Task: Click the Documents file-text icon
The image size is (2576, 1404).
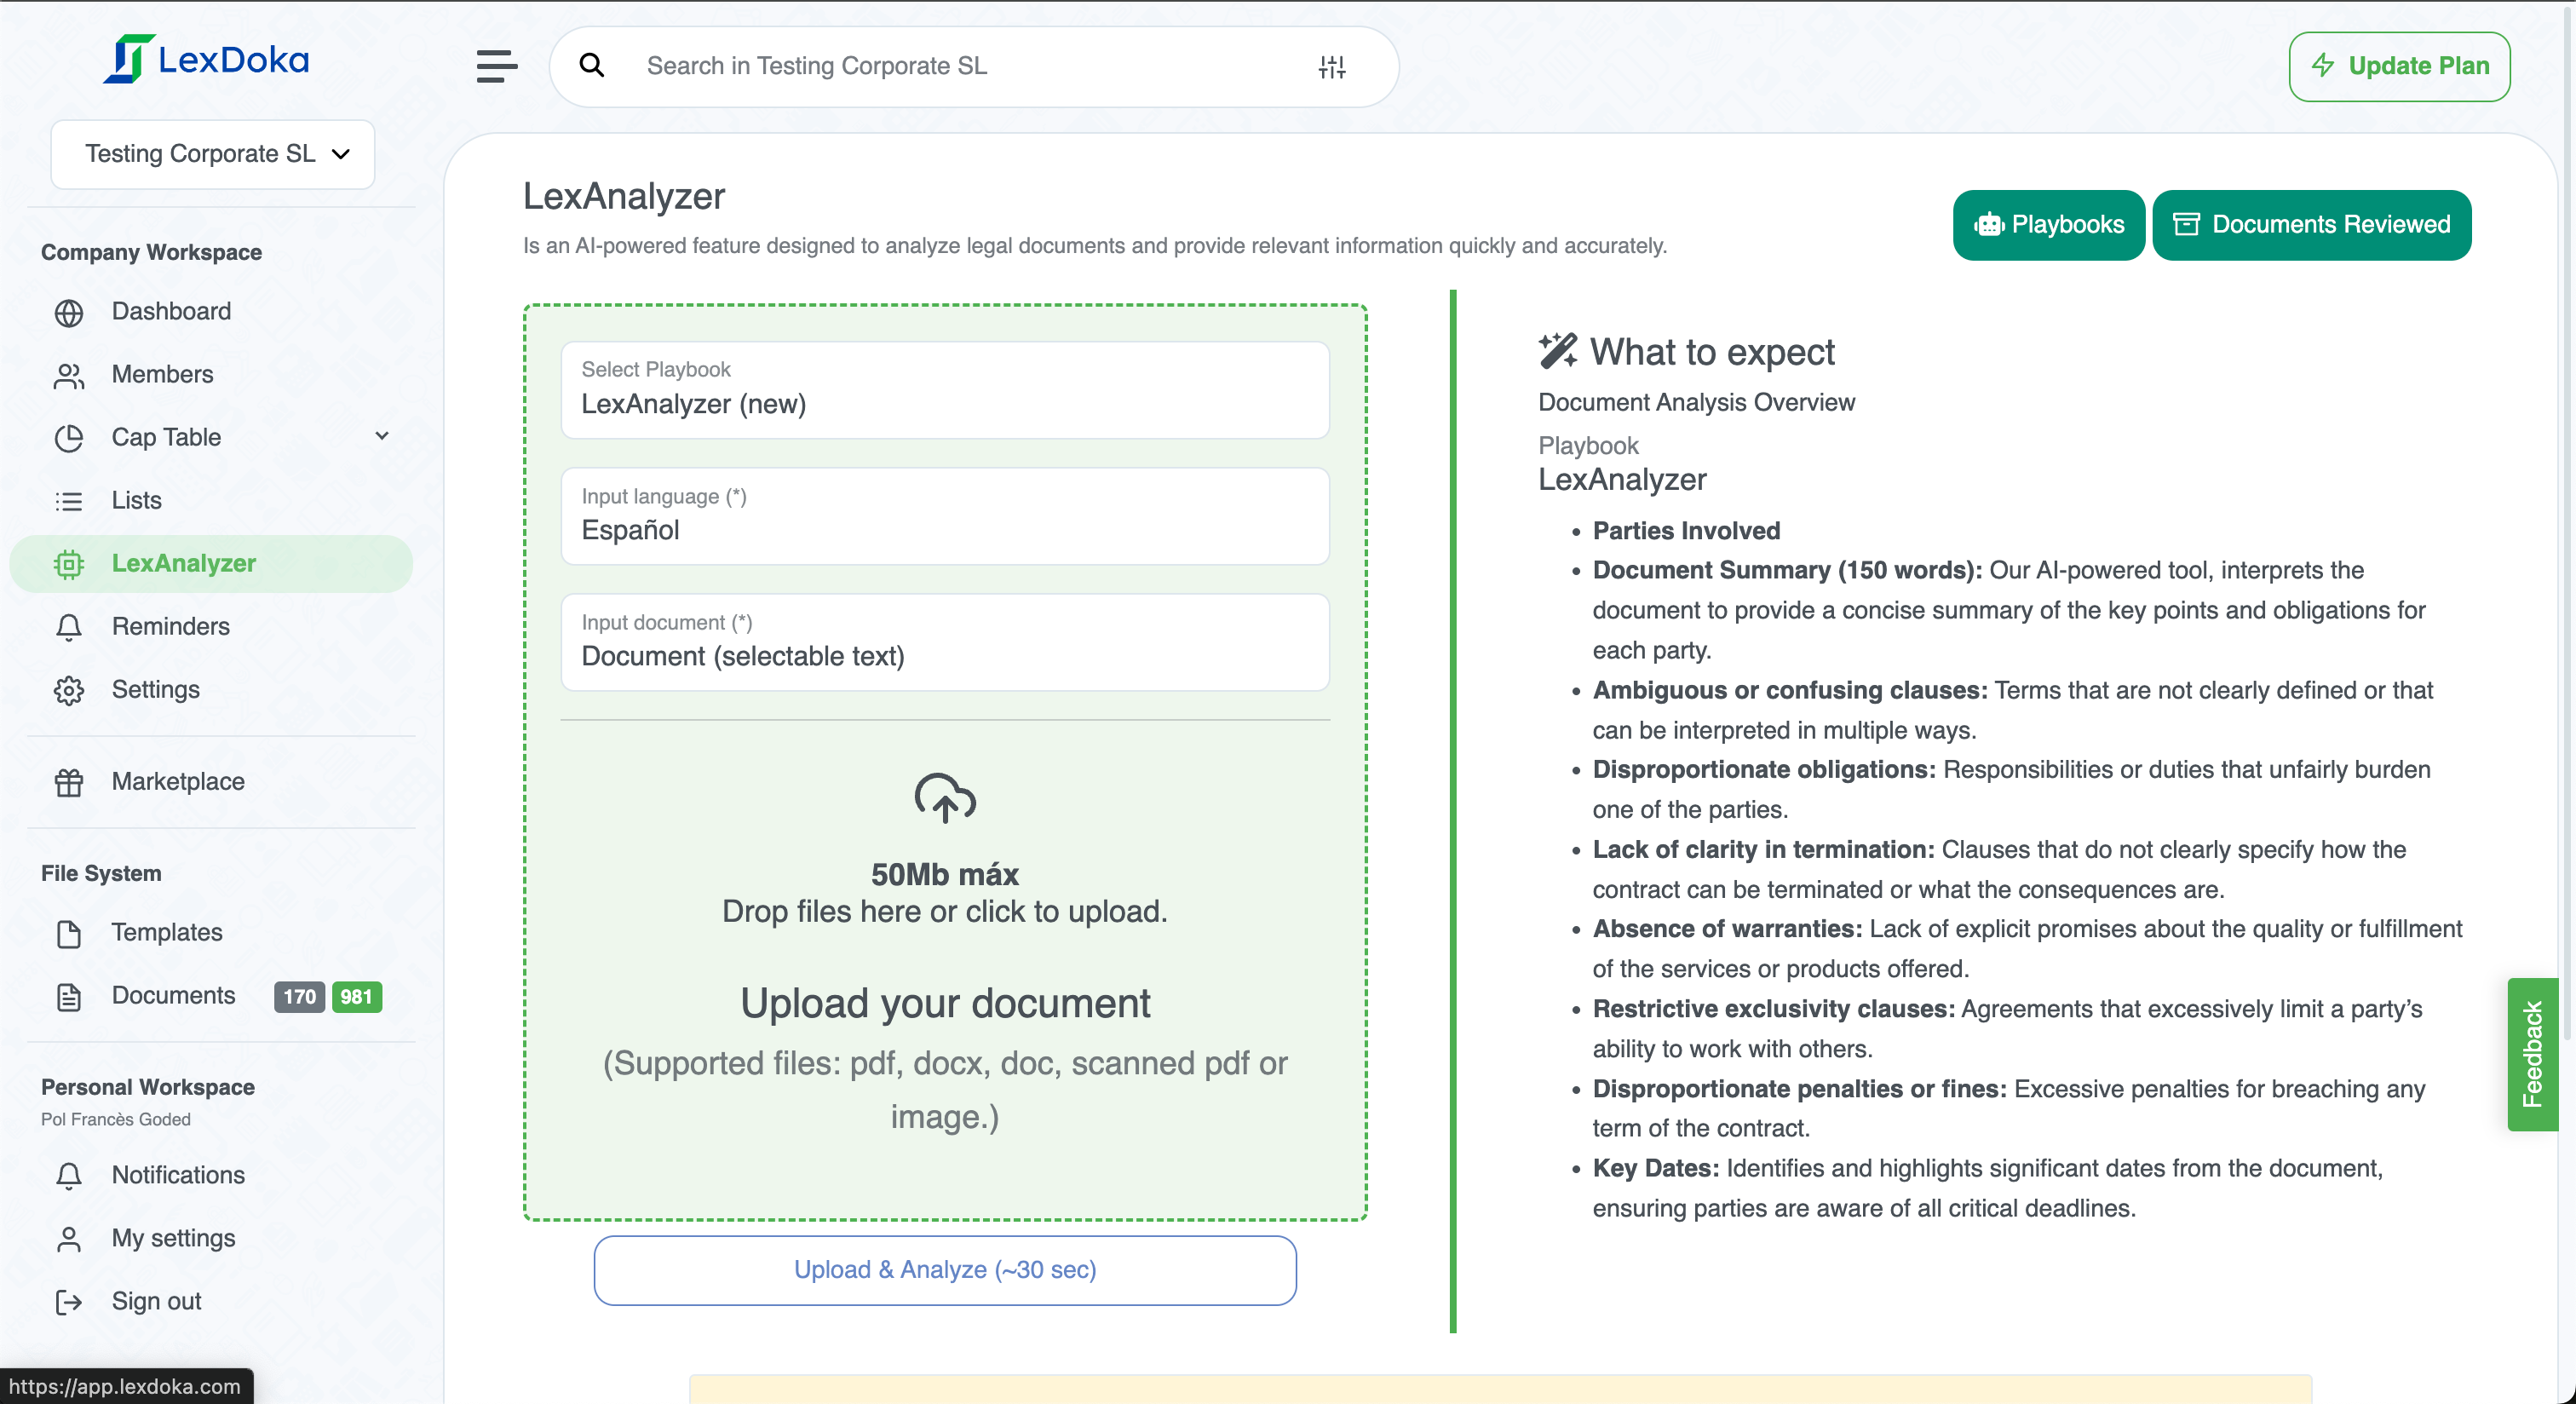Action: [69, 996]
